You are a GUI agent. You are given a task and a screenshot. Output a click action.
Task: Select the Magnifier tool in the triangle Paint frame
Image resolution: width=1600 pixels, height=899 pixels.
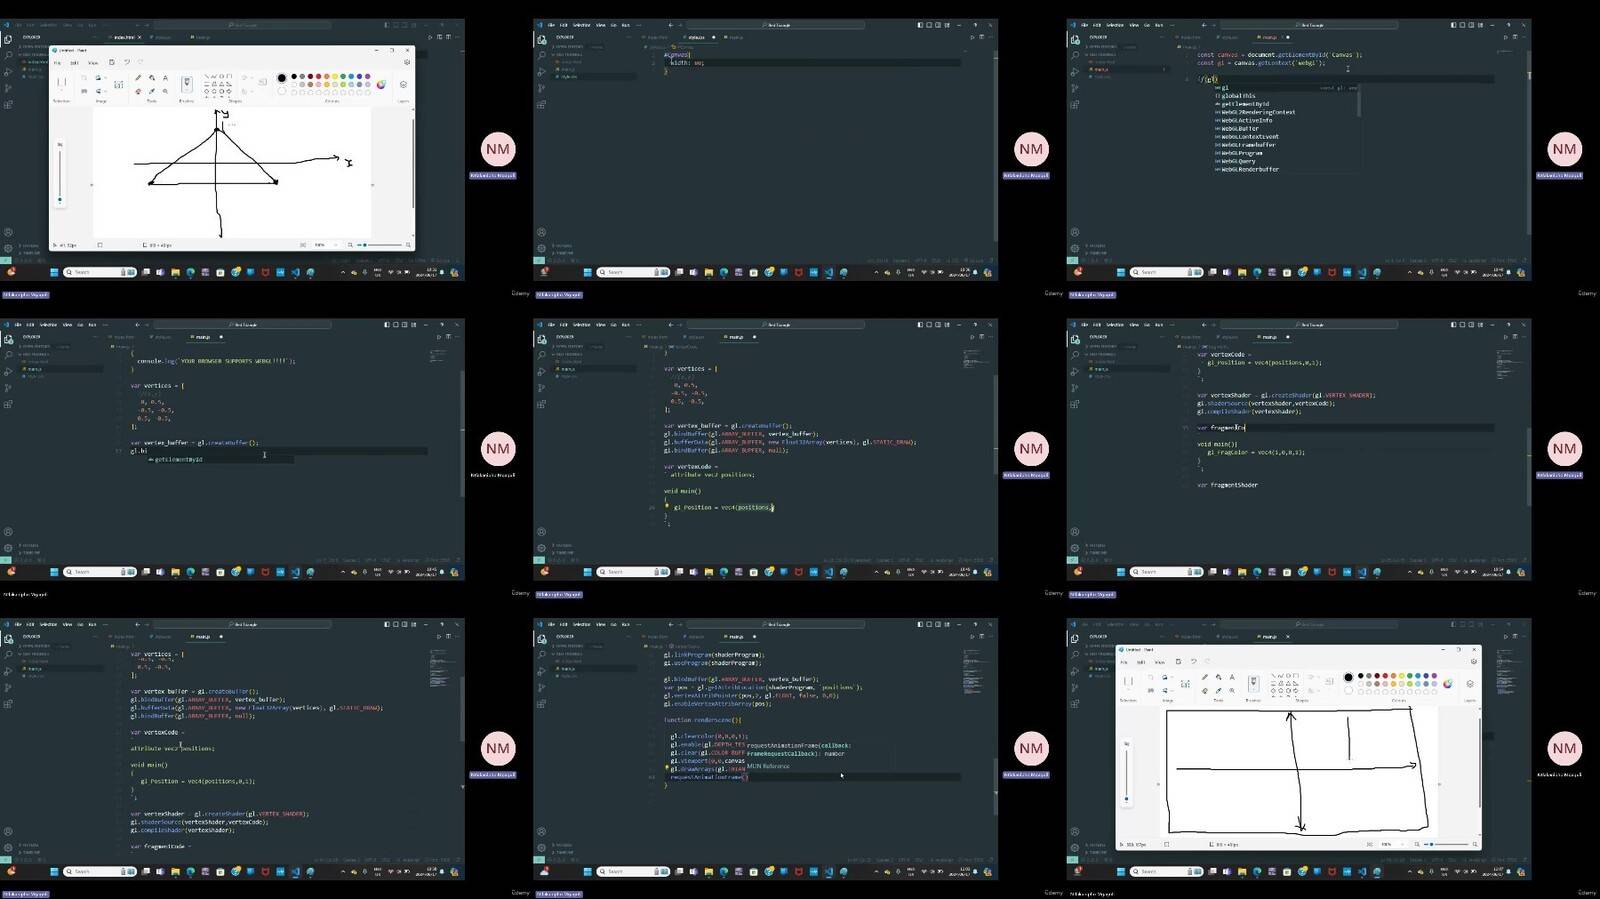(x=165, y=91)
